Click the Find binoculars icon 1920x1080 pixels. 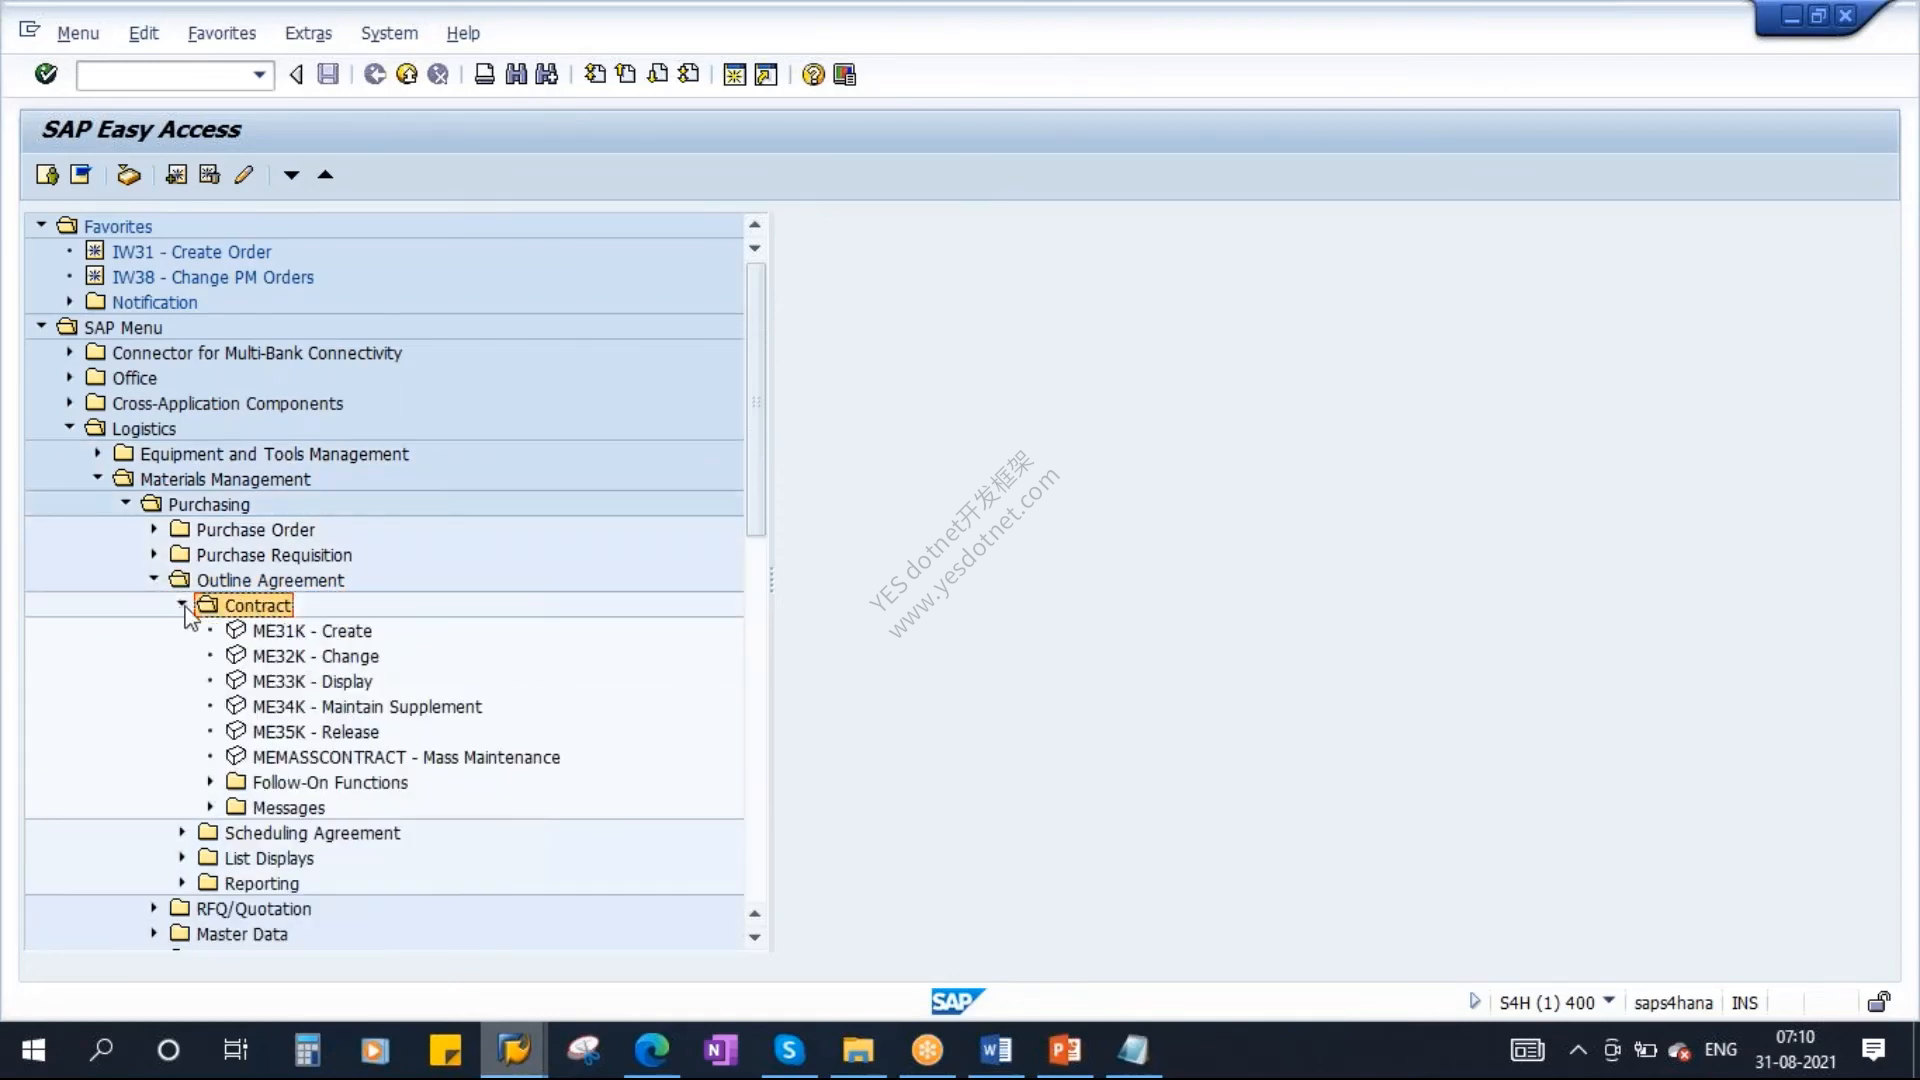click(516, 74)
